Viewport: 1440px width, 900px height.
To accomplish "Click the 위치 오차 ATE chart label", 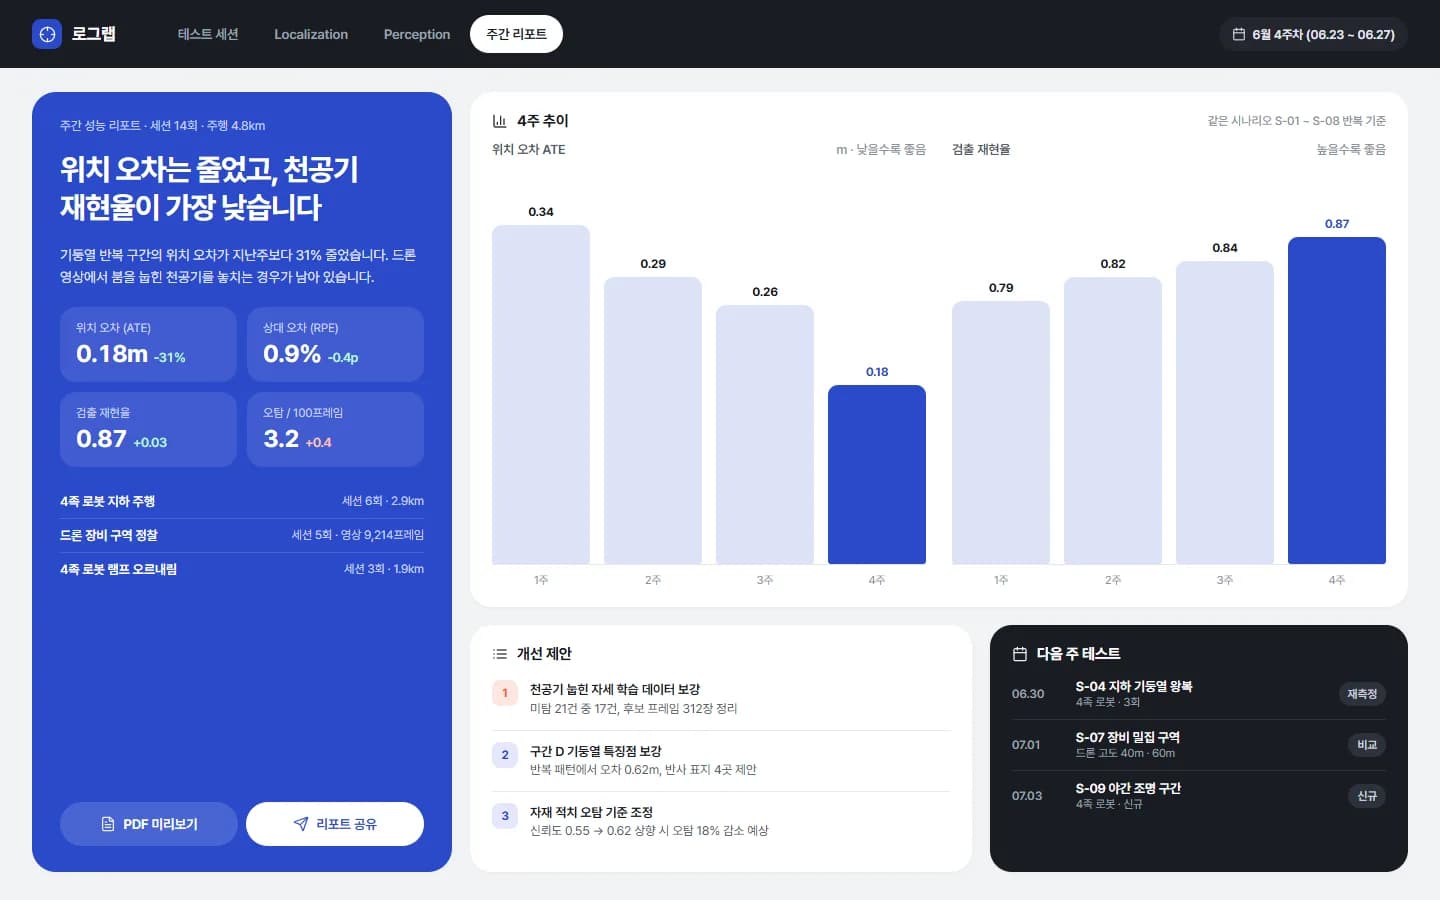I will 529,150.
